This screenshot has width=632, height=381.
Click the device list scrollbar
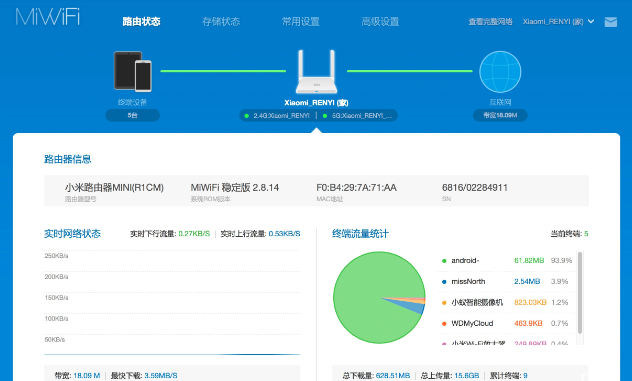(580, 292)
